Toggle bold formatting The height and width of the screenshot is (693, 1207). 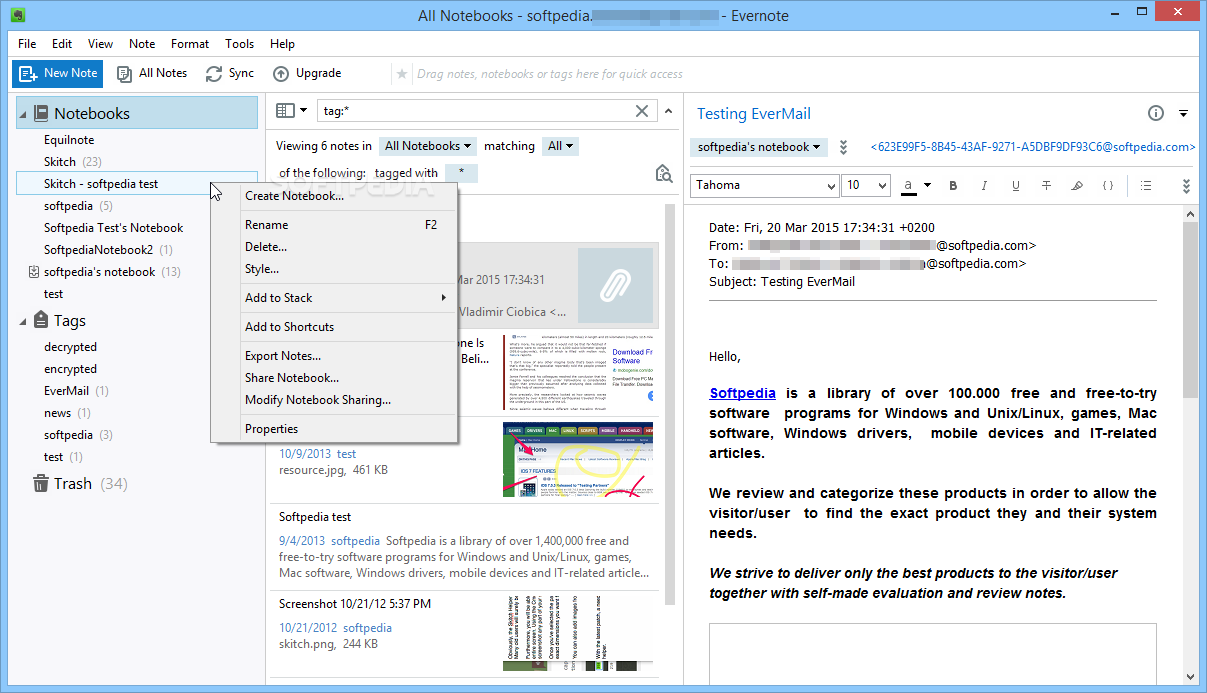[x=953, y=186]
